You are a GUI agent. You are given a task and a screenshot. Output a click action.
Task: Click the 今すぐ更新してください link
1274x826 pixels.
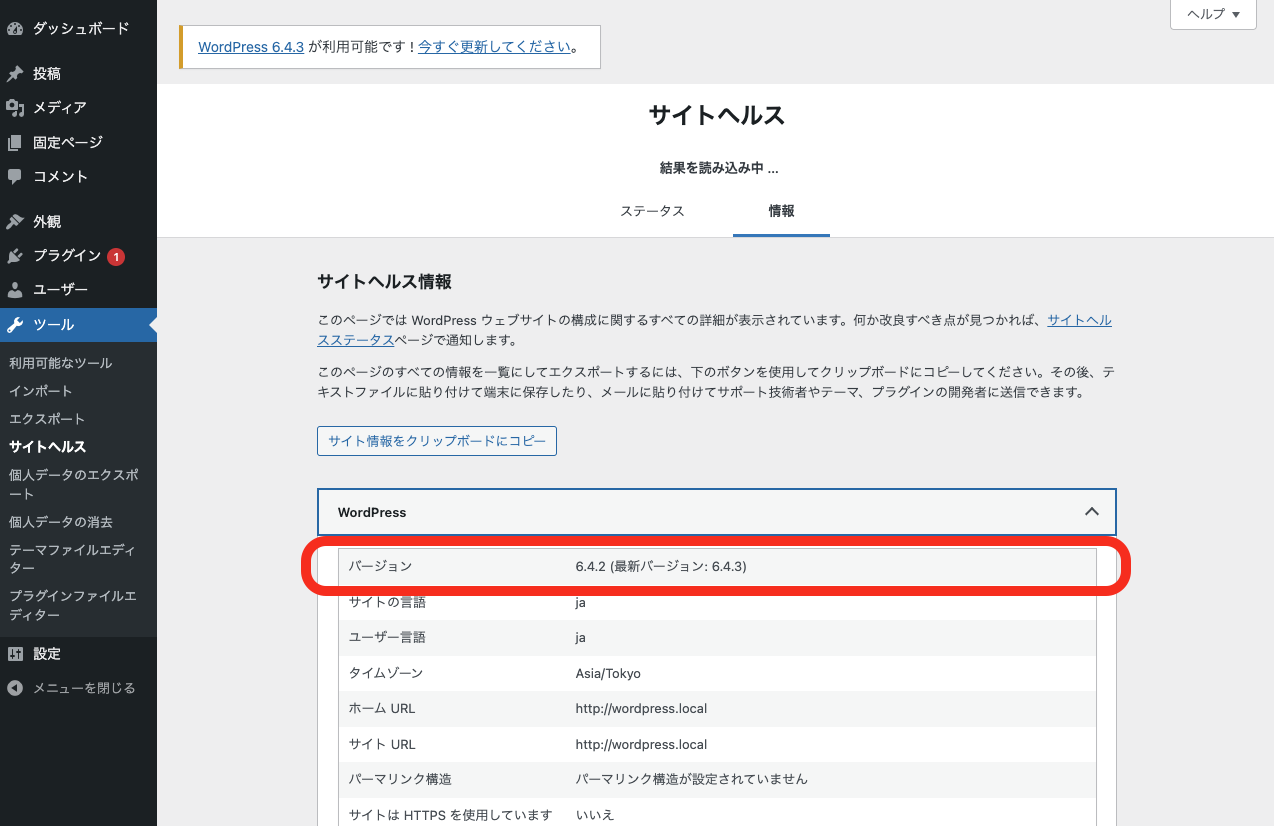tap(494, 47)
